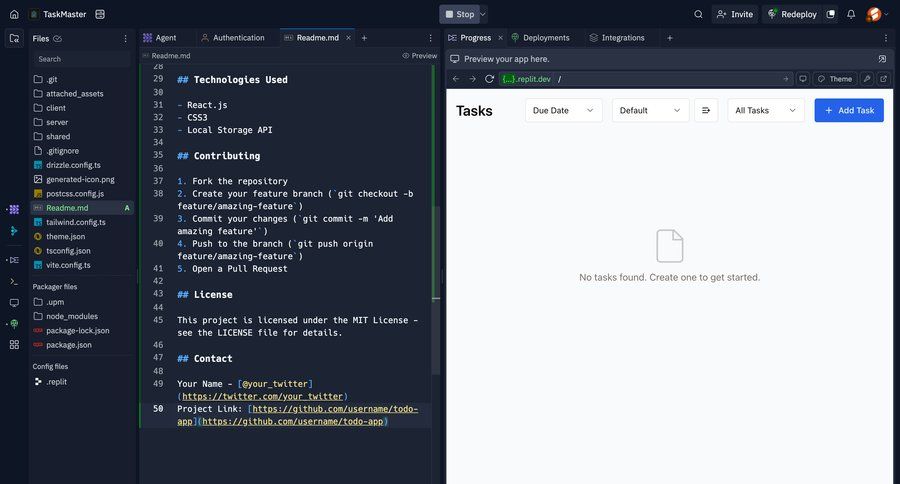Image resolution: width=900 pixels, height=484 pixels.
Task: Click the Replit home icon
Action: pos(14,14)
